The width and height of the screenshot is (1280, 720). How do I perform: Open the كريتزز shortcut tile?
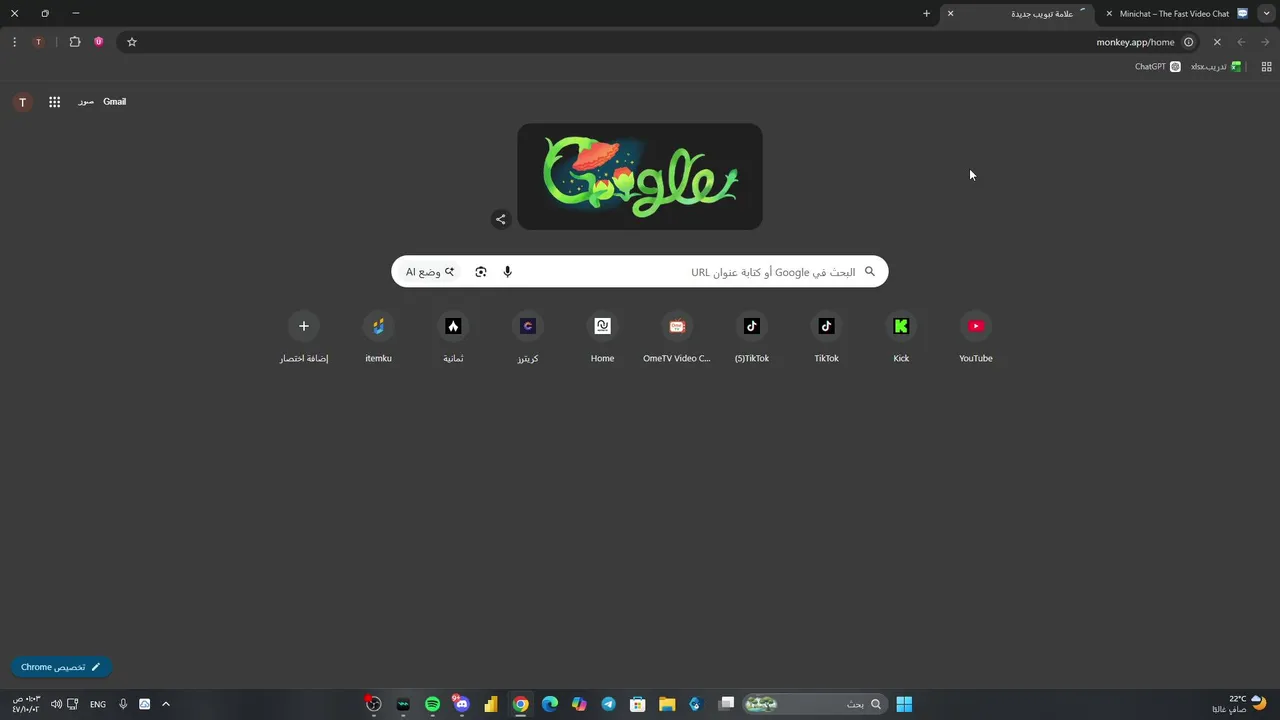point(528,337)
